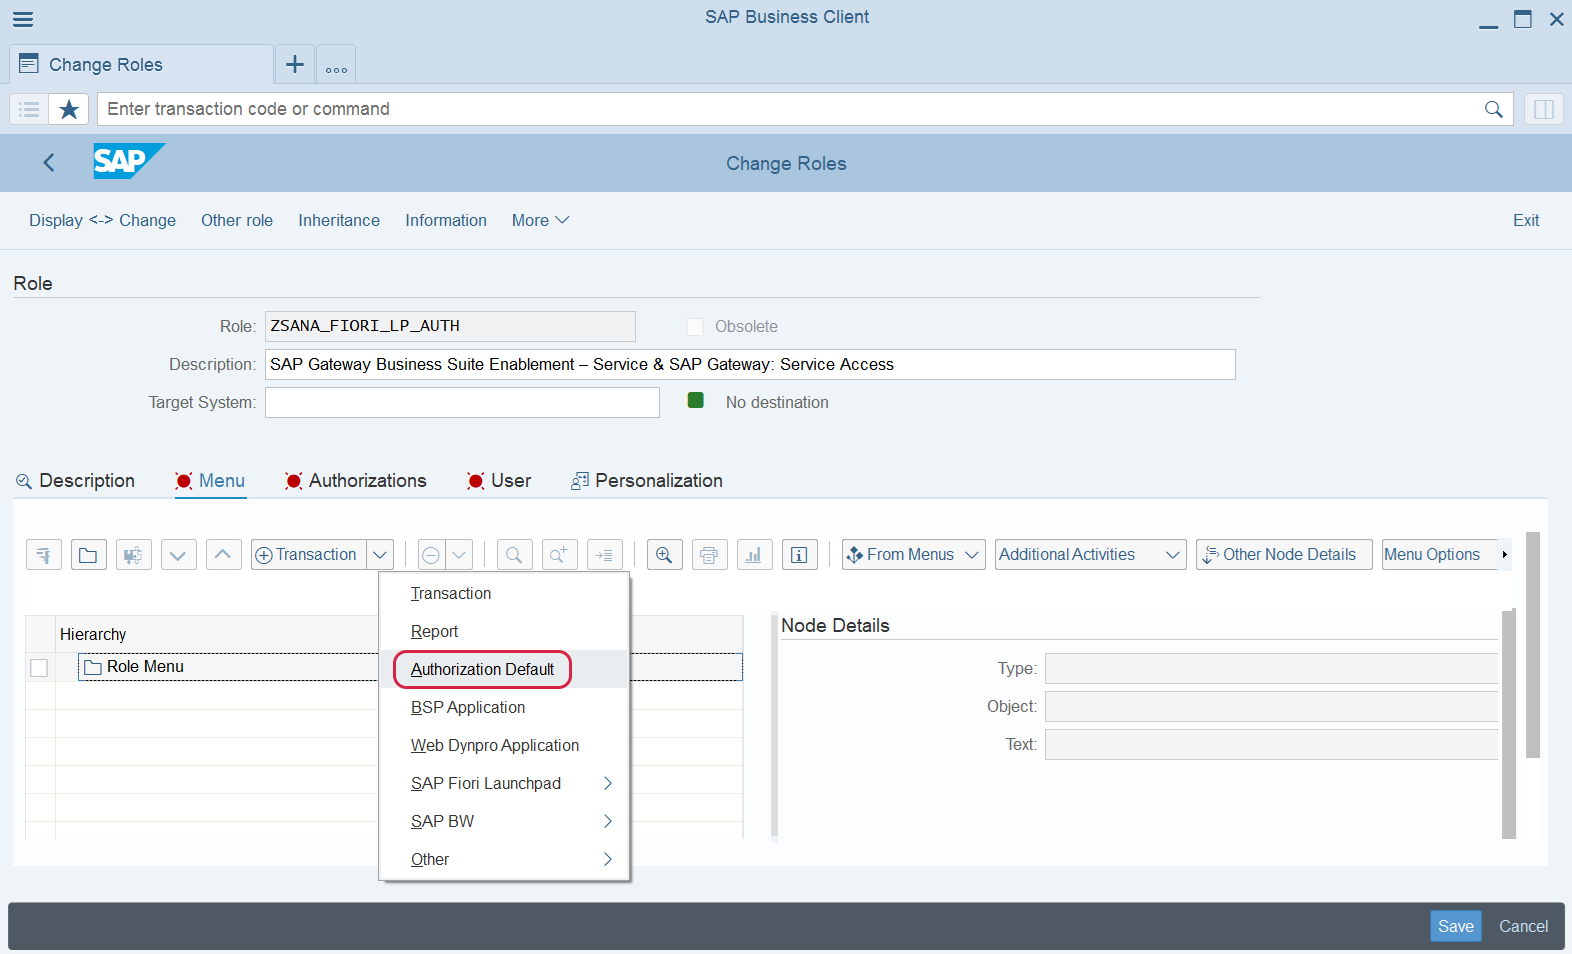Click the Find Next toolbar icon
This screenshot has width=1572, height=954.
pyautogui.click(x=559, y=555)
